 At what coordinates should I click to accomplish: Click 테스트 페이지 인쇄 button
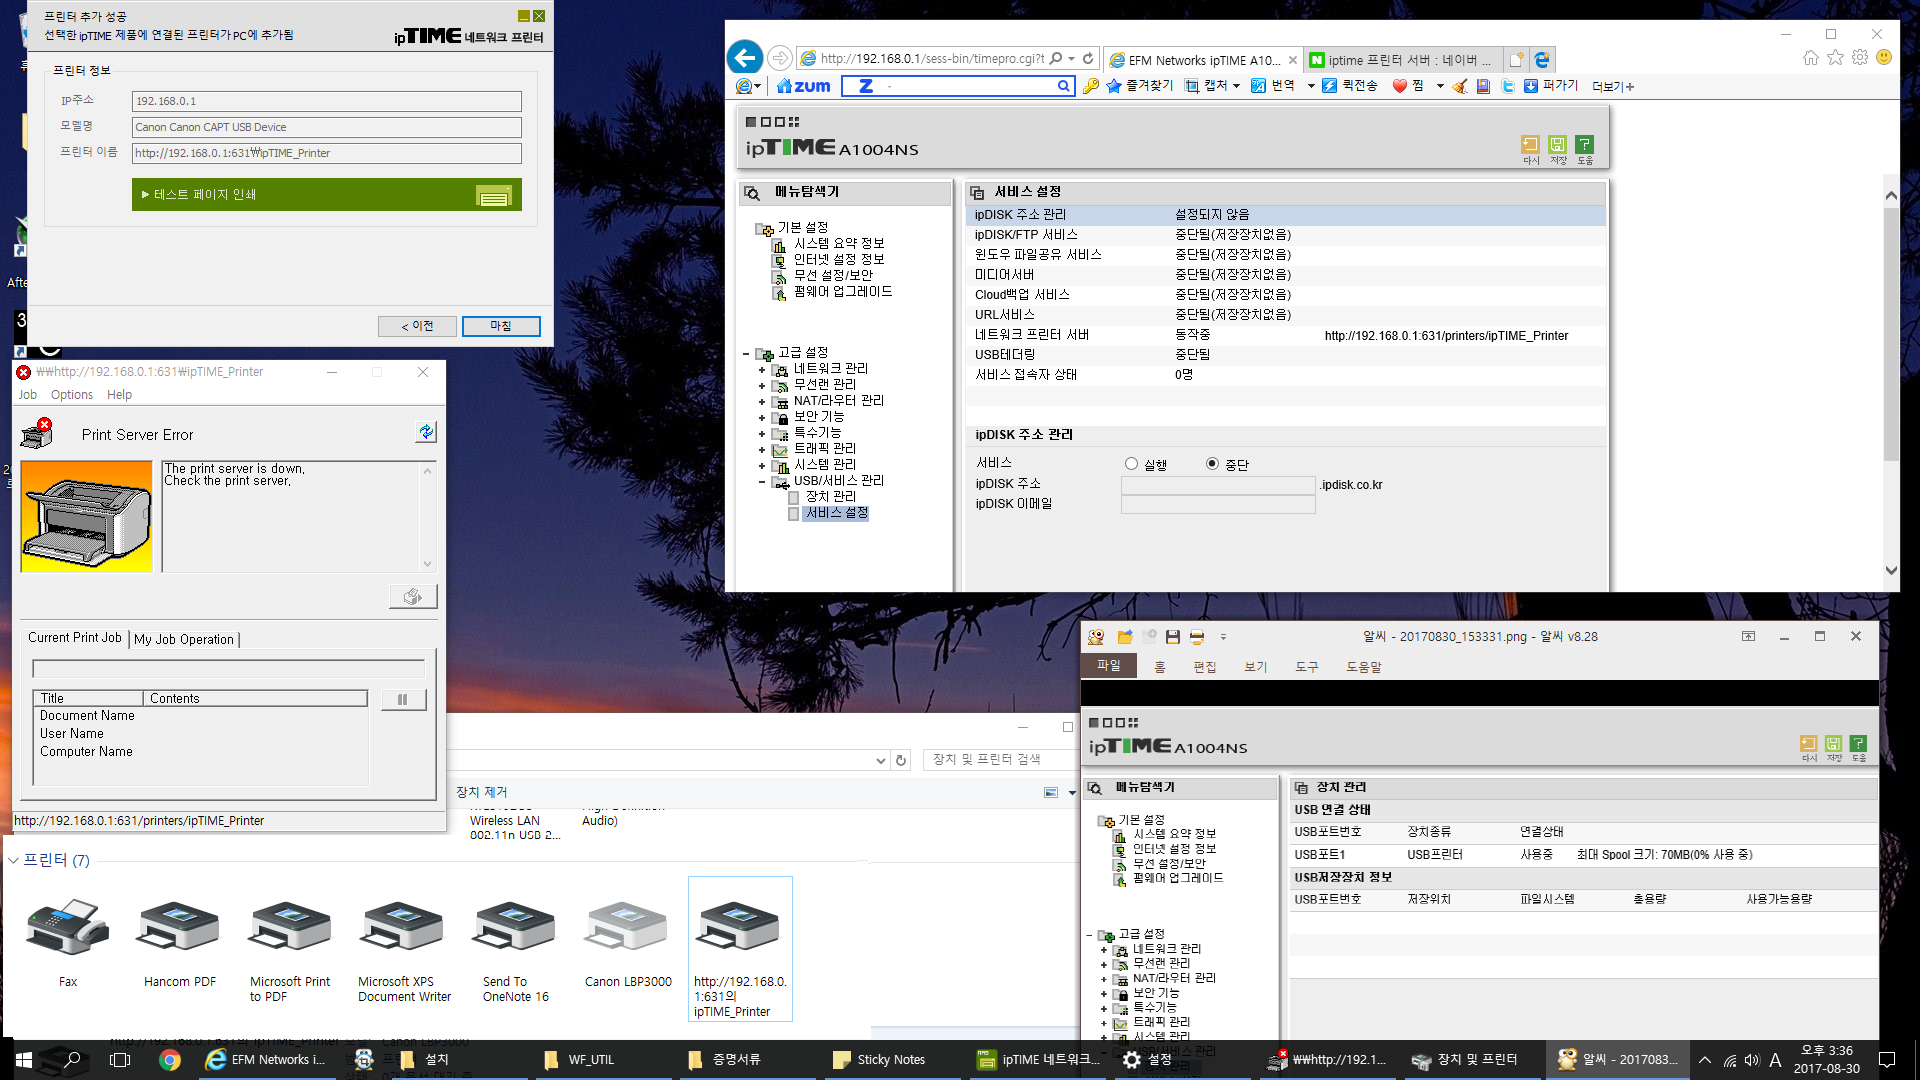coord(327,195)
